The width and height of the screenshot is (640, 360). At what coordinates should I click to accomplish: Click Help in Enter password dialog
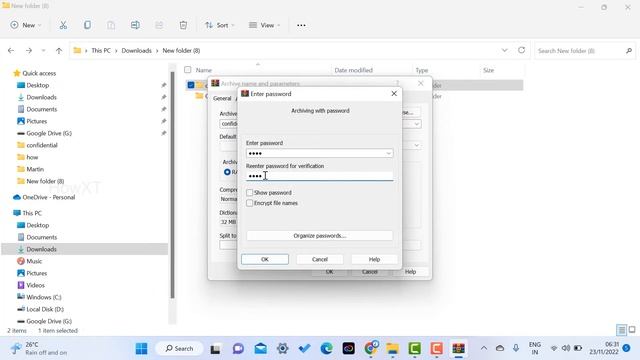374,259
